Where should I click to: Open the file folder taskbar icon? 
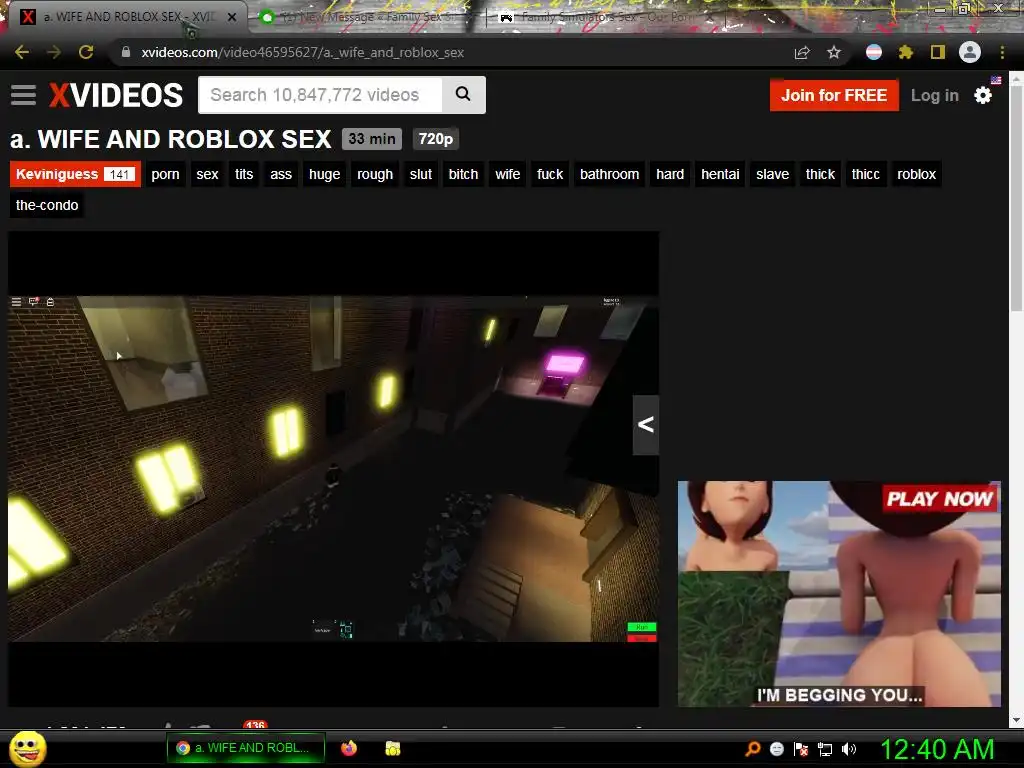(392, 748)
